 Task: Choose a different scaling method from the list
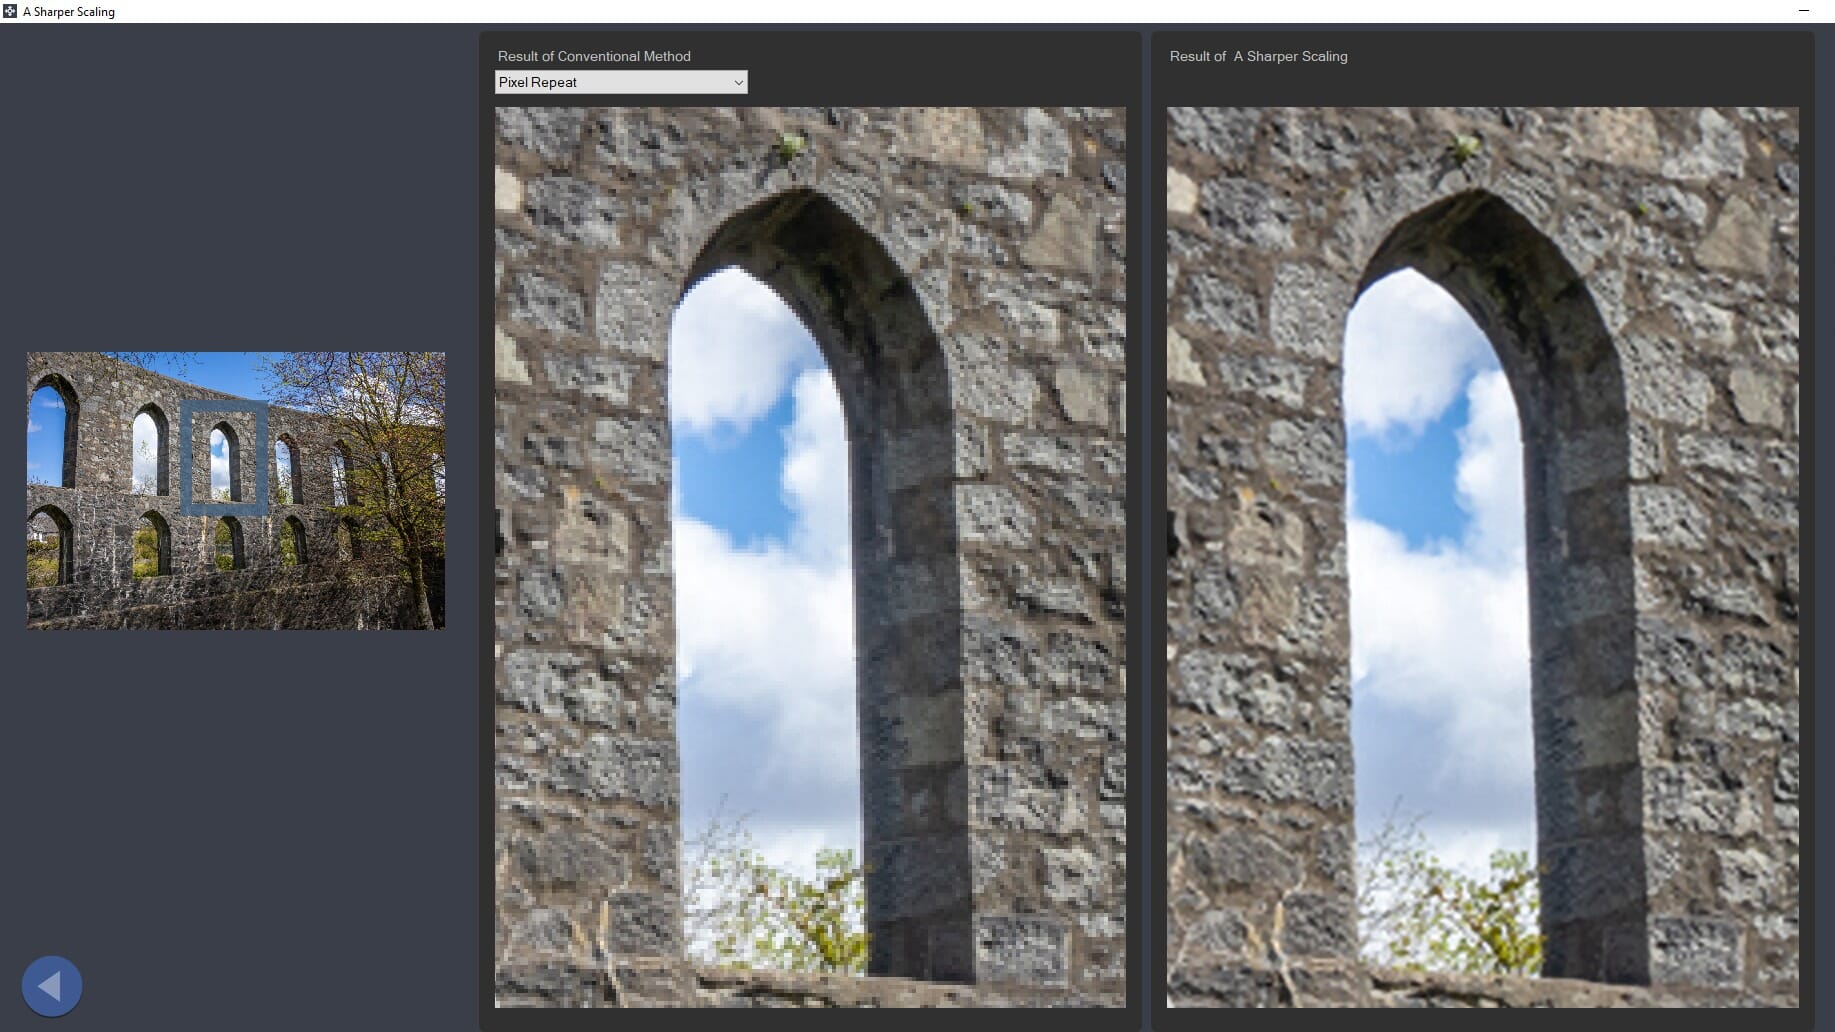[621, 82]
